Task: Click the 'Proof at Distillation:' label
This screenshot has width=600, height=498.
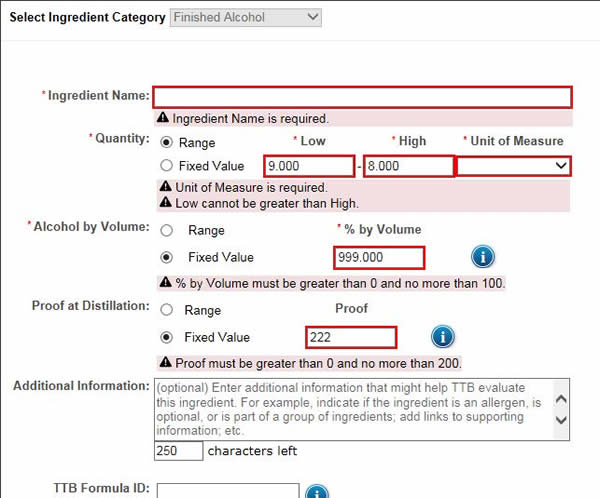Action: 91,306
